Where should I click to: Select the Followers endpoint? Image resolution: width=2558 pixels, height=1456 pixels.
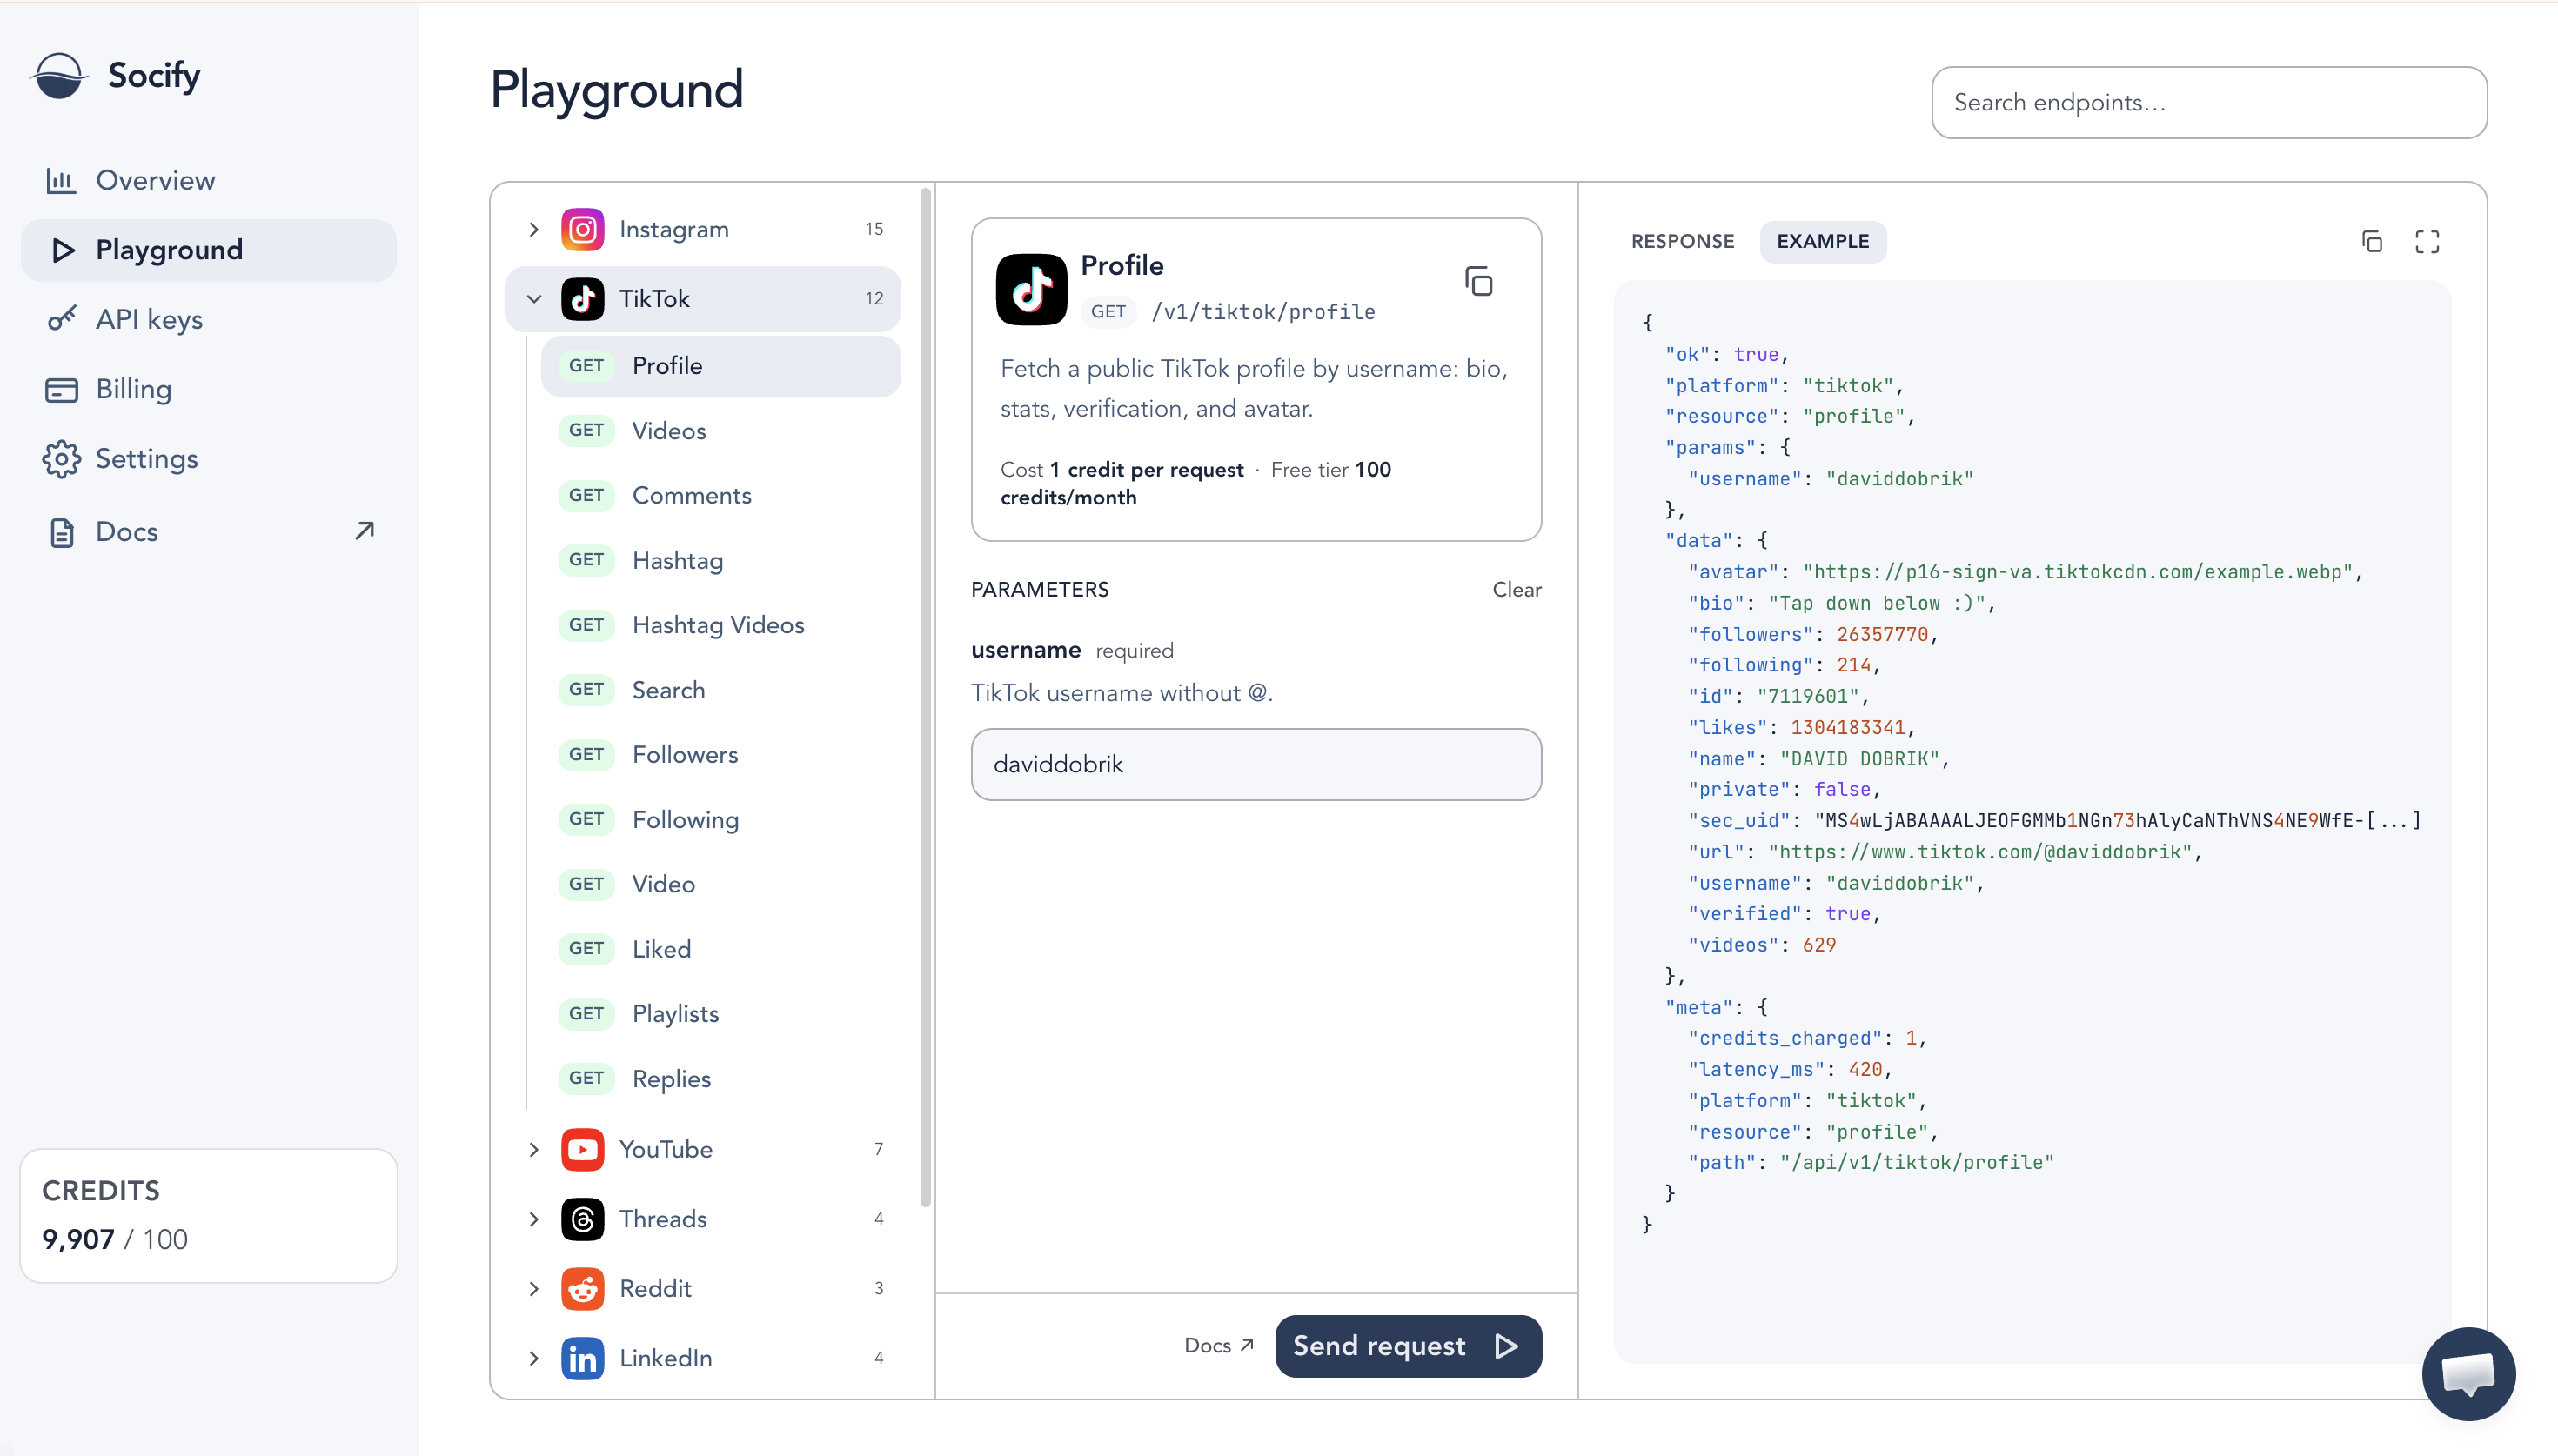pos(720,754)
